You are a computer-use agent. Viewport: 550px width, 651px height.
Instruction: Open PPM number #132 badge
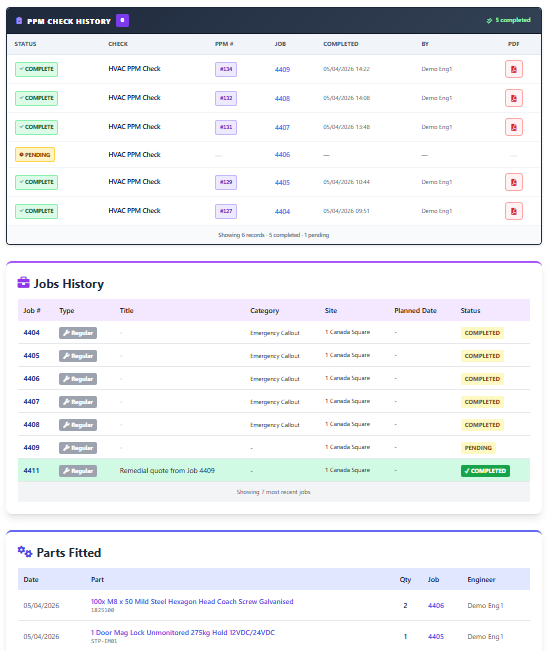226,98
